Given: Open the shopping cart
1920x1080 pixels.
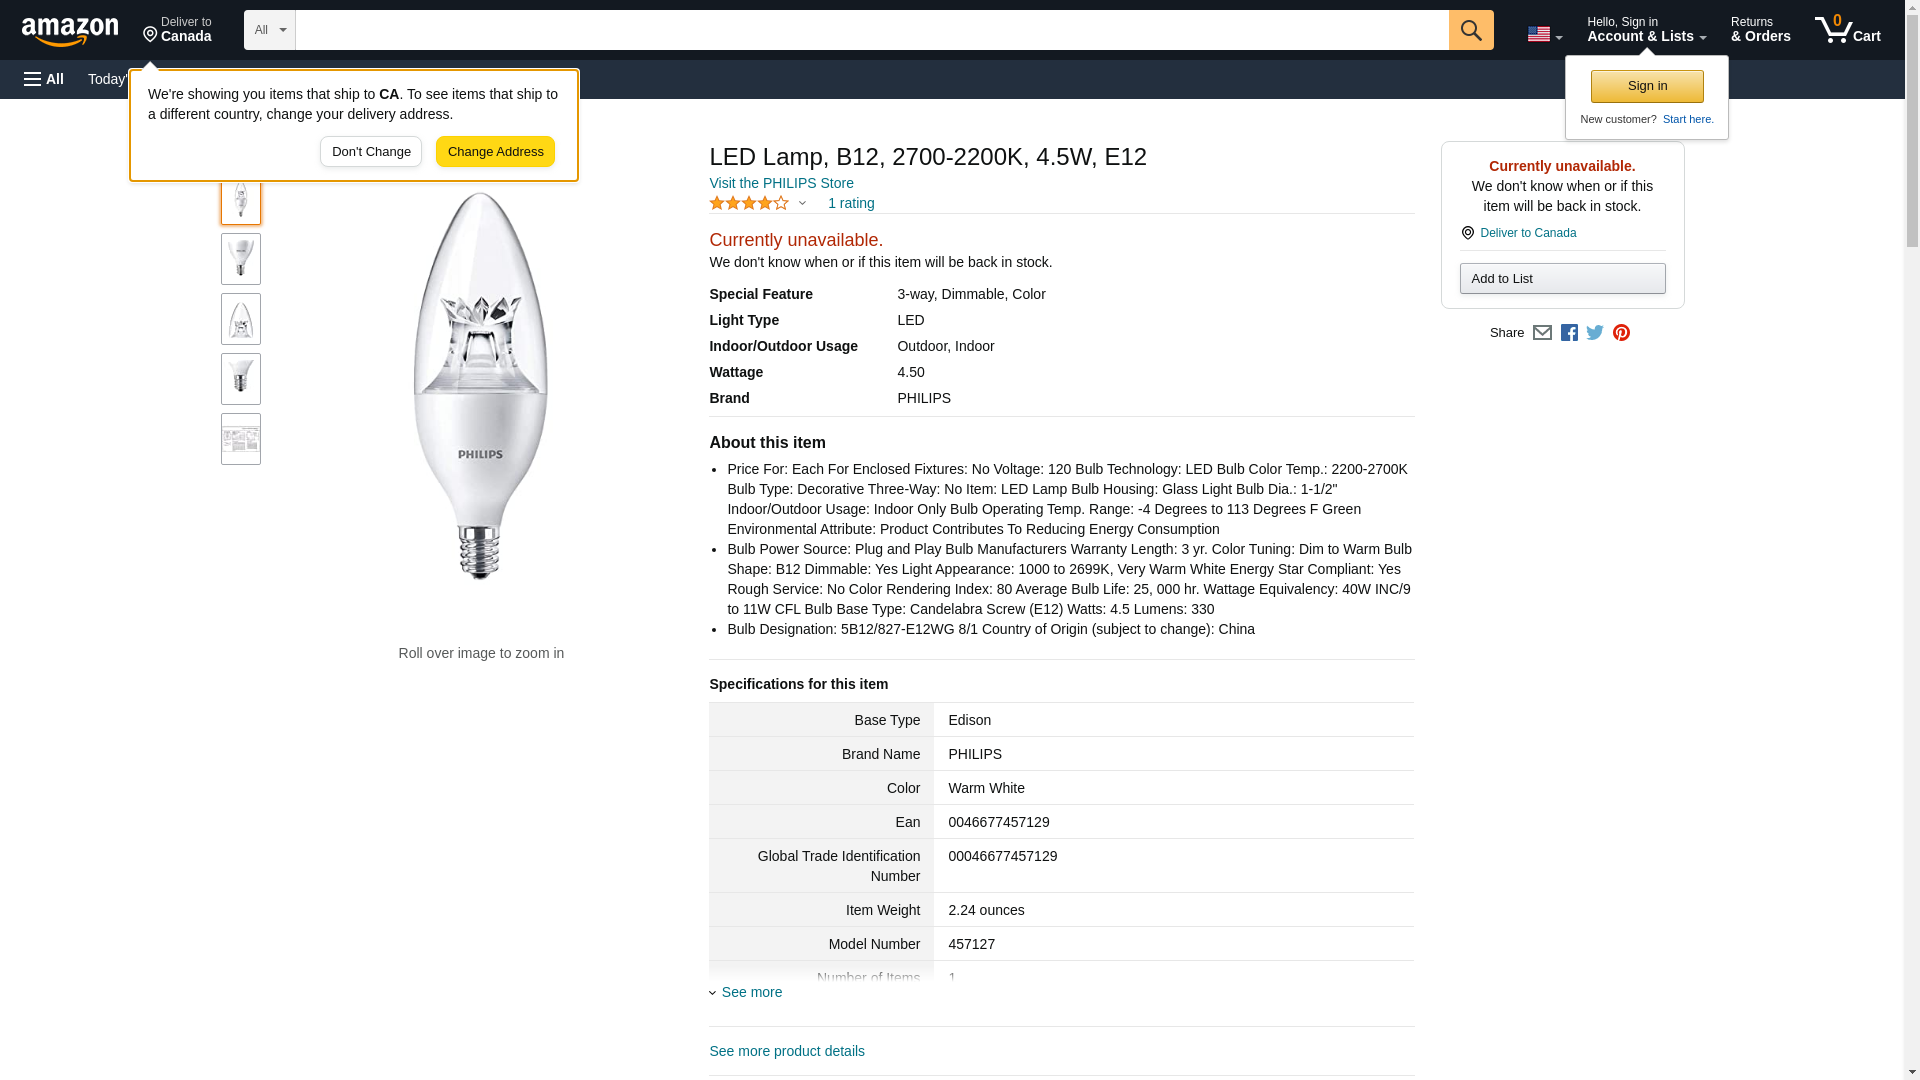Looking at the screenshot, I should coord(1847,30).
